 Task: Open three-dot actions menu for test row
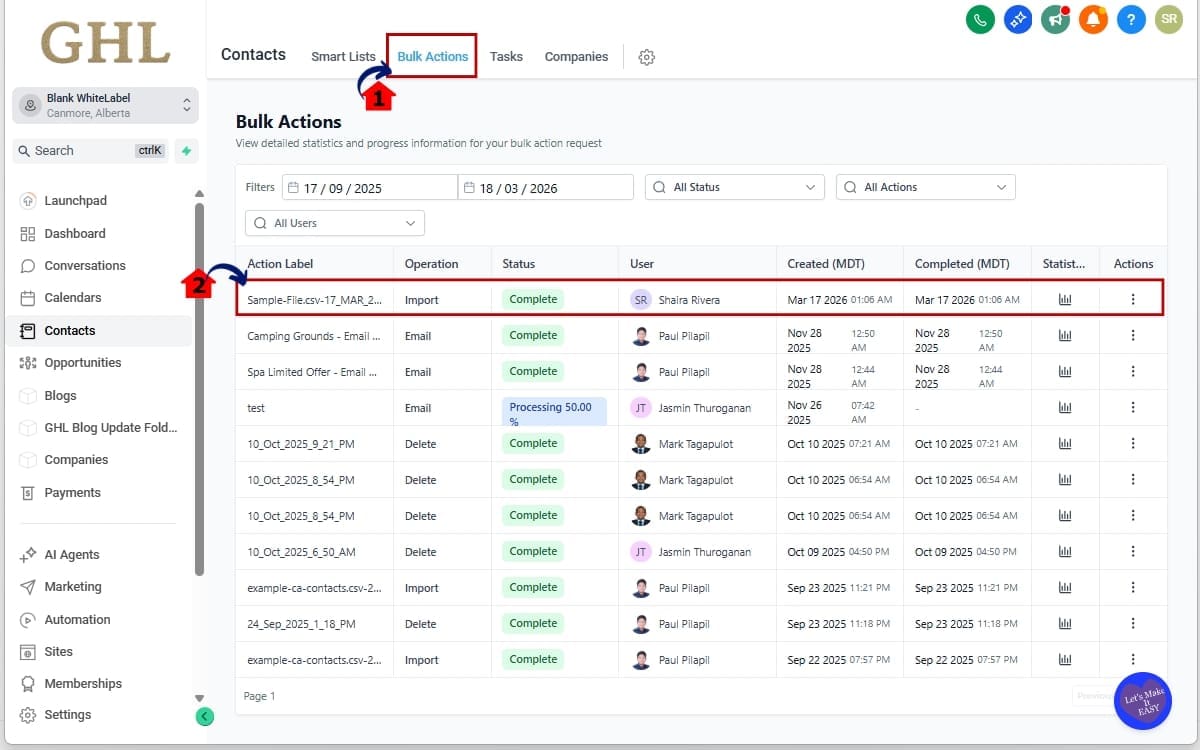(1133, 407)
